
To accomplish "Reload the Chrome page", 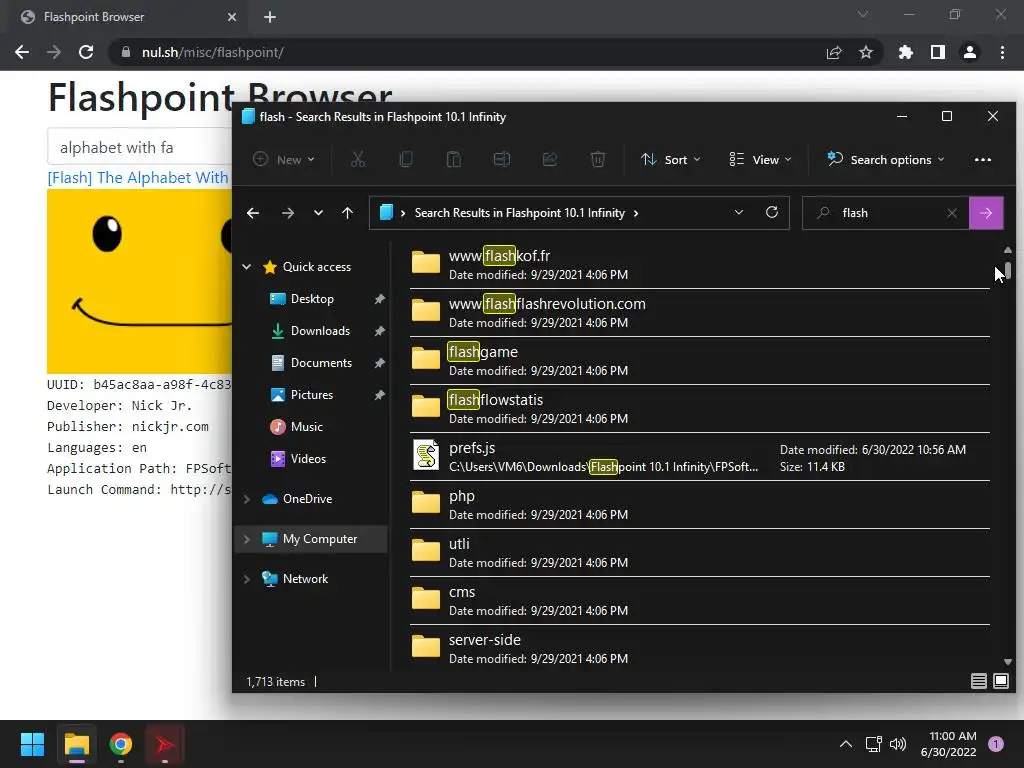I will click(86, 52).
